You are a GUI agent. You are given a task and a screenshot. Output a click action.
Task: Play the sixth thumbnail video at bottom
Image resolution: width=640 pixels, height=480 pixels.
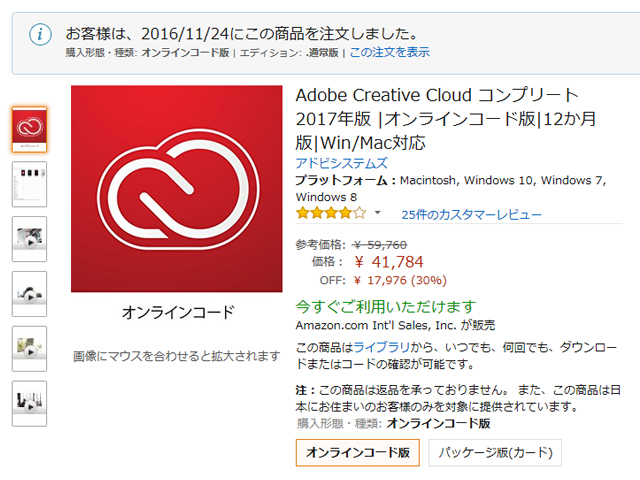coord(29,403)
